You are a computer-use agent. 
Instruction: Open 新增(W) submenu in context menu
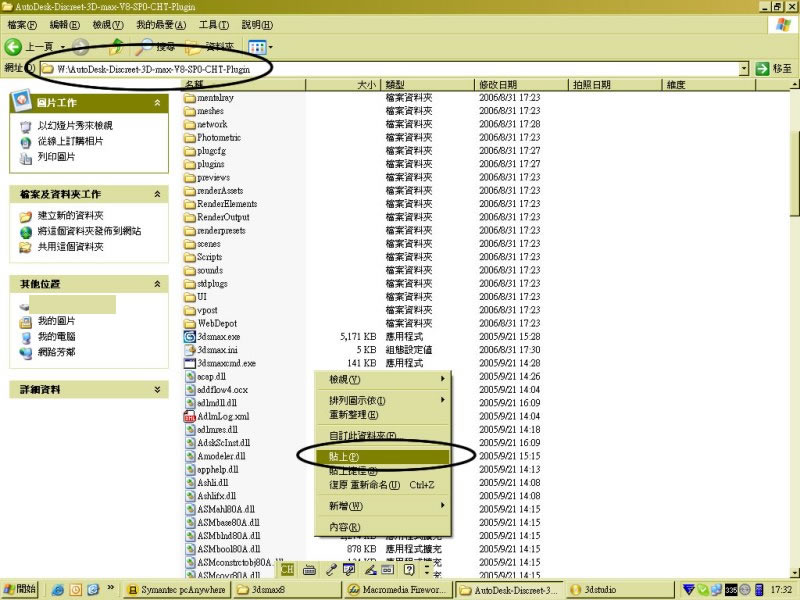pos(382,506)
